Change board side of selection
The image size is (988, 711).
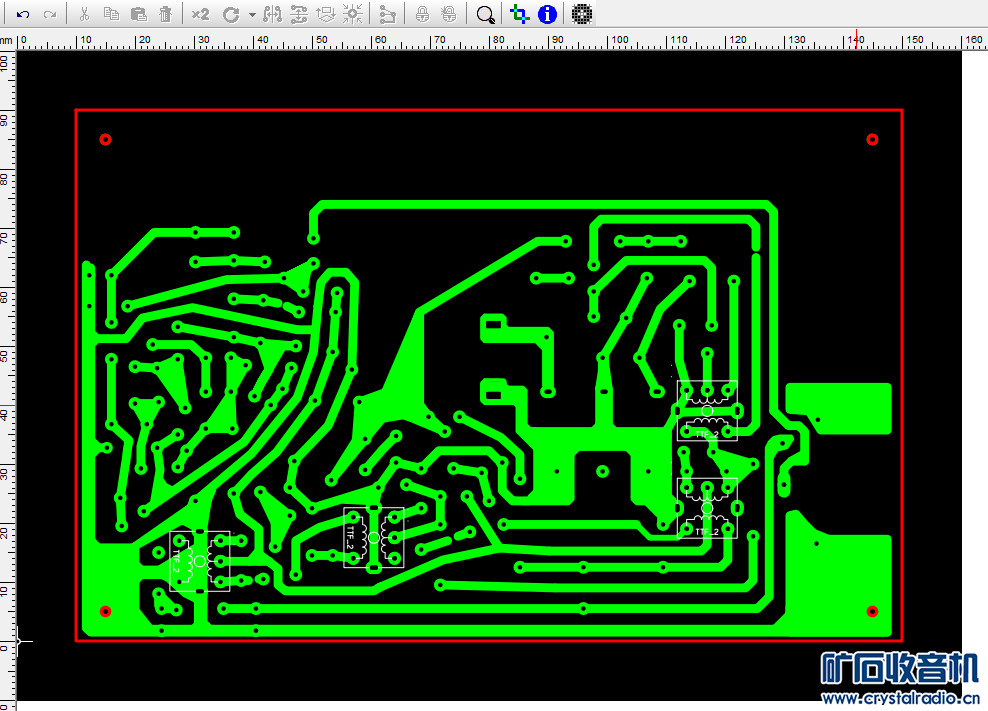326,14
